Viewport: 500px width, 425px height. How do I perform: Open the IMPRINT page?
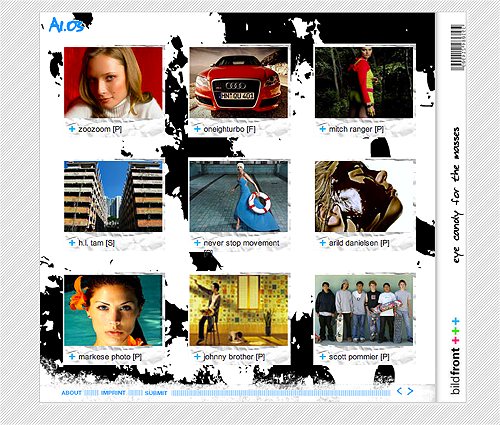click(113, 393)
